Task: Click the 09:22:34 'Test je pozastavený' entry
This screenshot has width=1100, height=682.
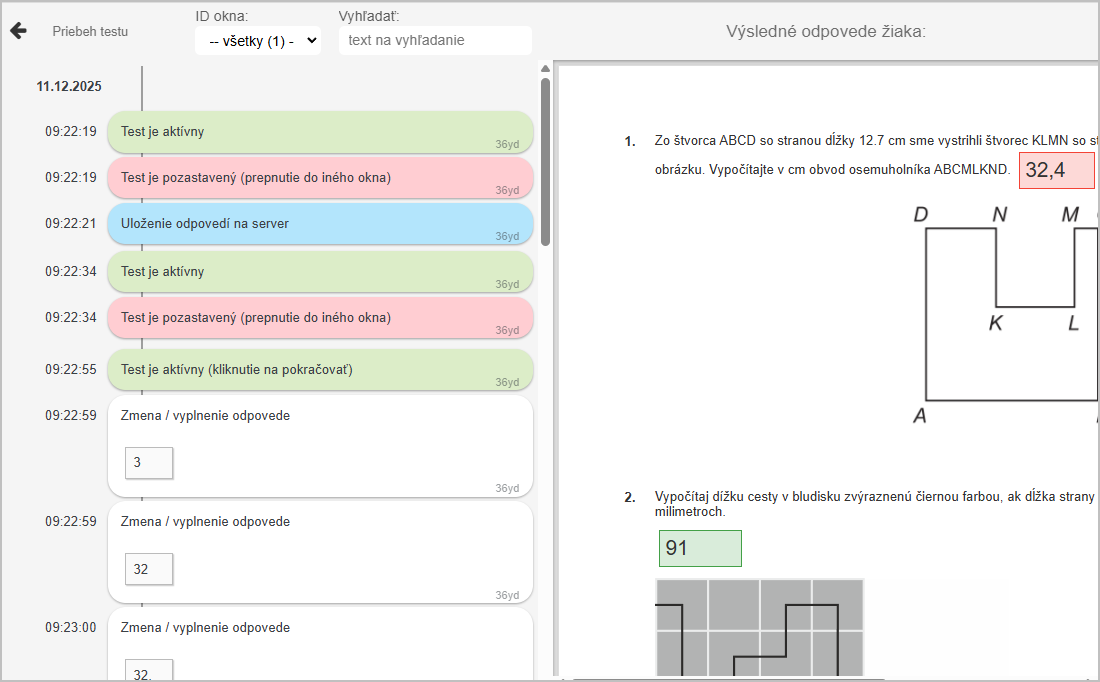Action: (320, 318)
